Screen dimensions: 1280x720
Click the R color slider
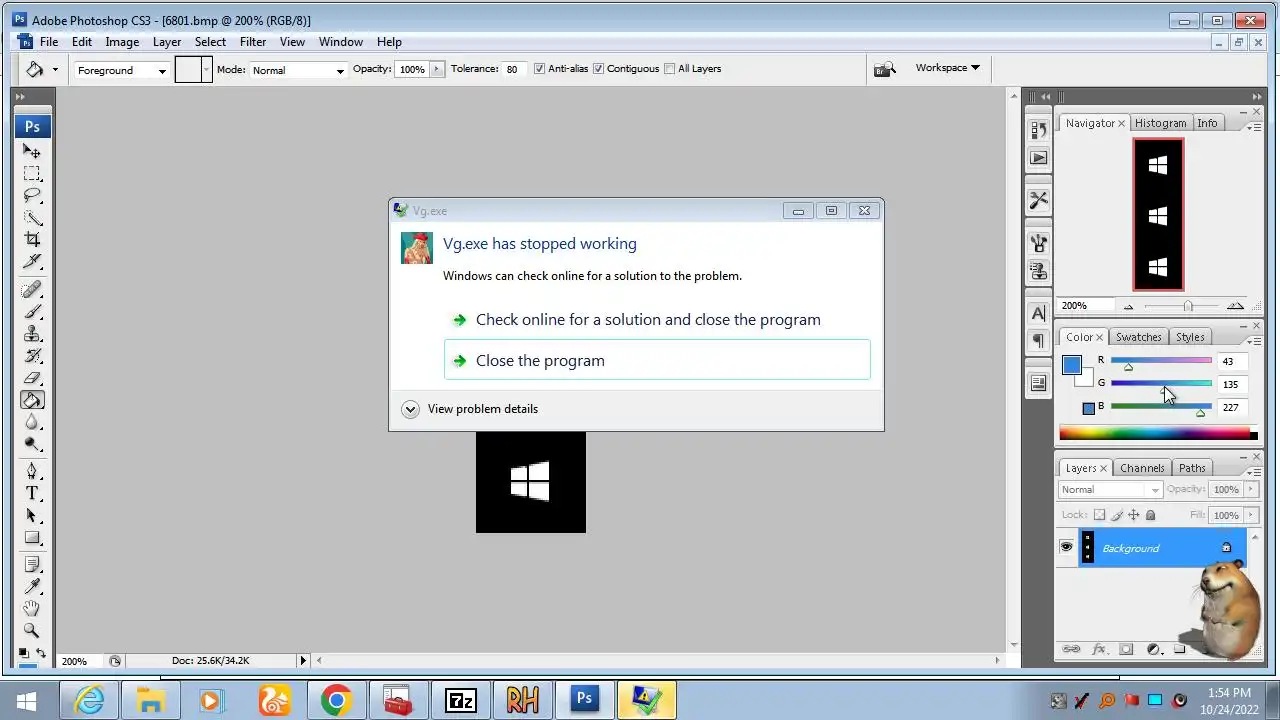(x=1161, y=361)
